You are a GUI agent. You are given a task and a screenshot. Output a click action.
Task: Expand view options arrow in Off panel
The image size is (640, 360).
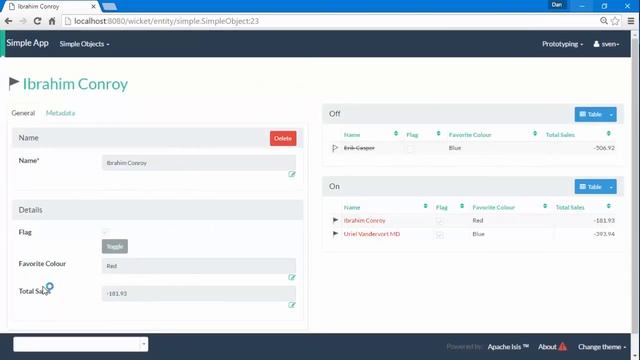(x=611, y=115)
